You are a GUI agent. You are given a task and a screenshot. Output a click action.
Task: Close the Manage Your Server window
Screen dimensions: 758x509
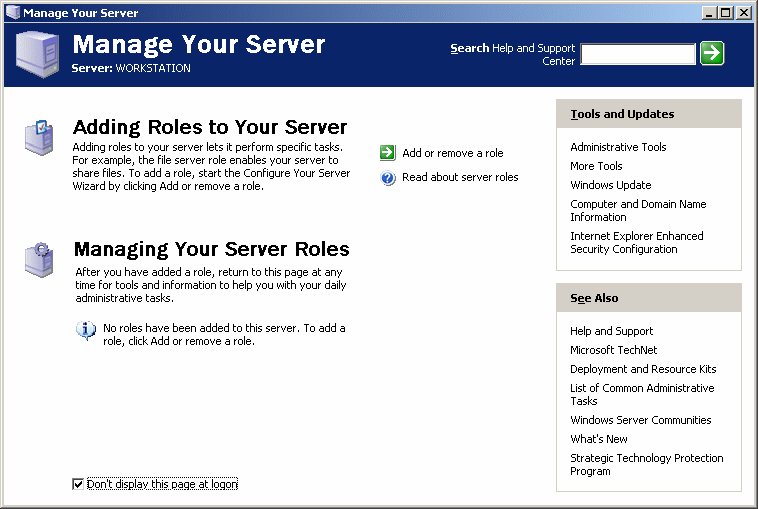click(743, 13)
